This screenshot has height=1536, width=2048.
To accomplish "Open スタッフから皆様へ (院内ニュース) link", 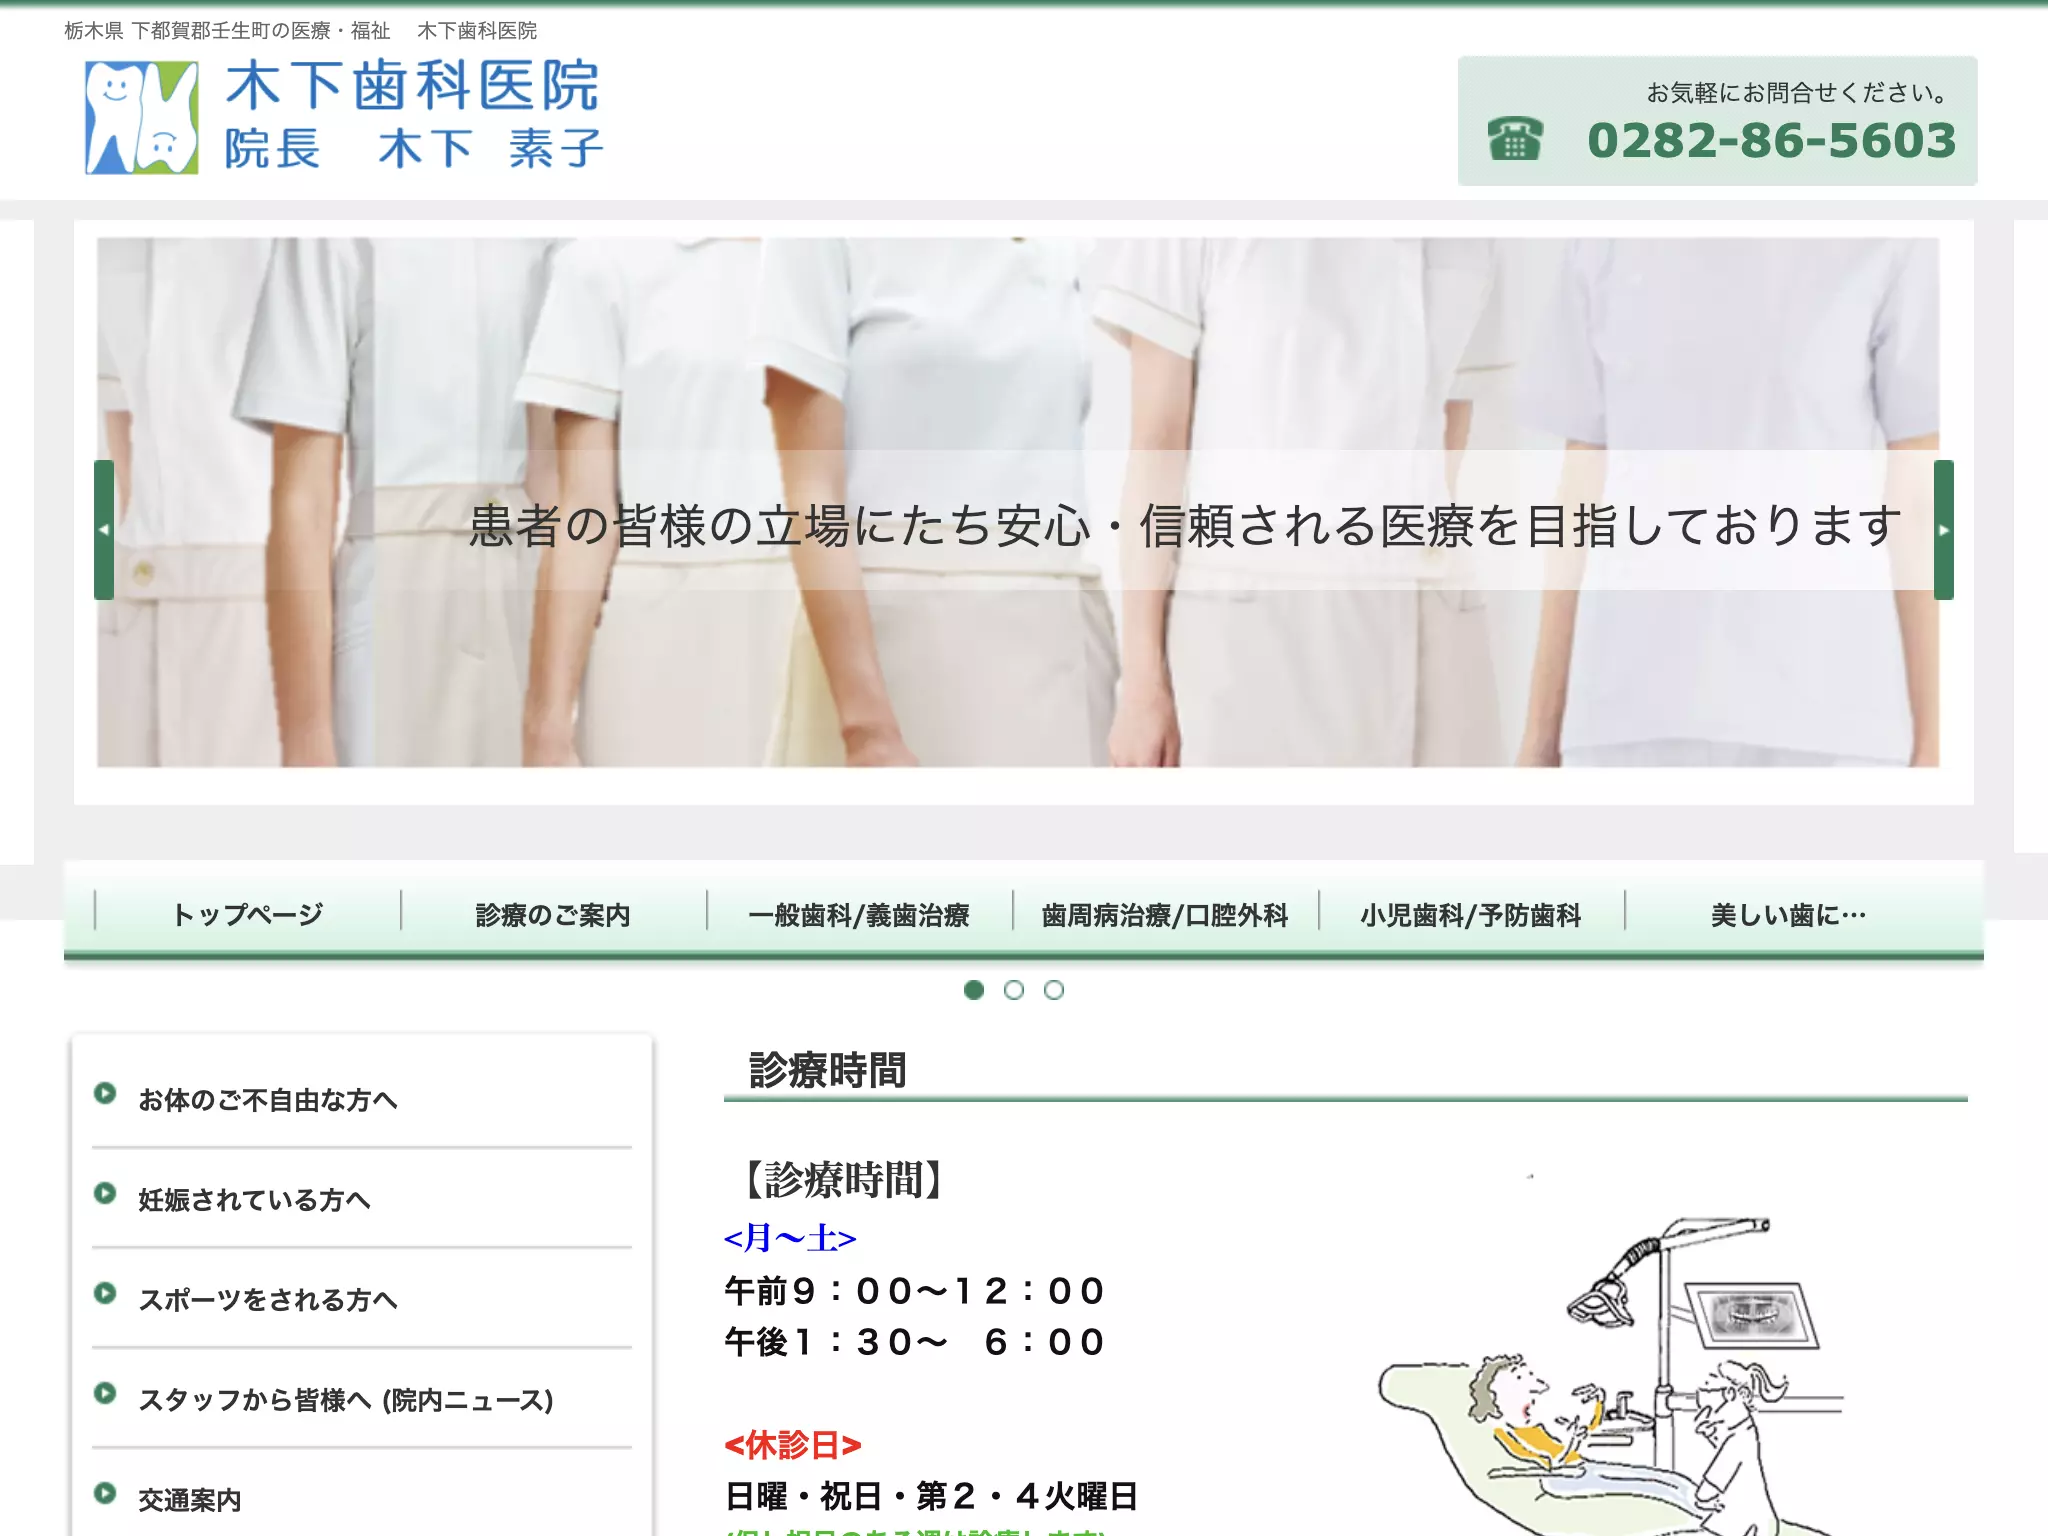I will [346, 1400].
